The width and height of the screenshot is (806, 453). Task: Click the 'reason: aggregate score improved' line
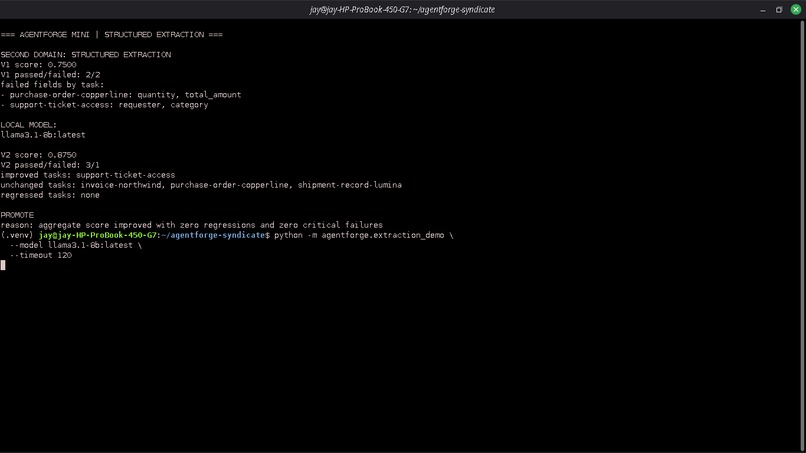[x=192, y=225]
